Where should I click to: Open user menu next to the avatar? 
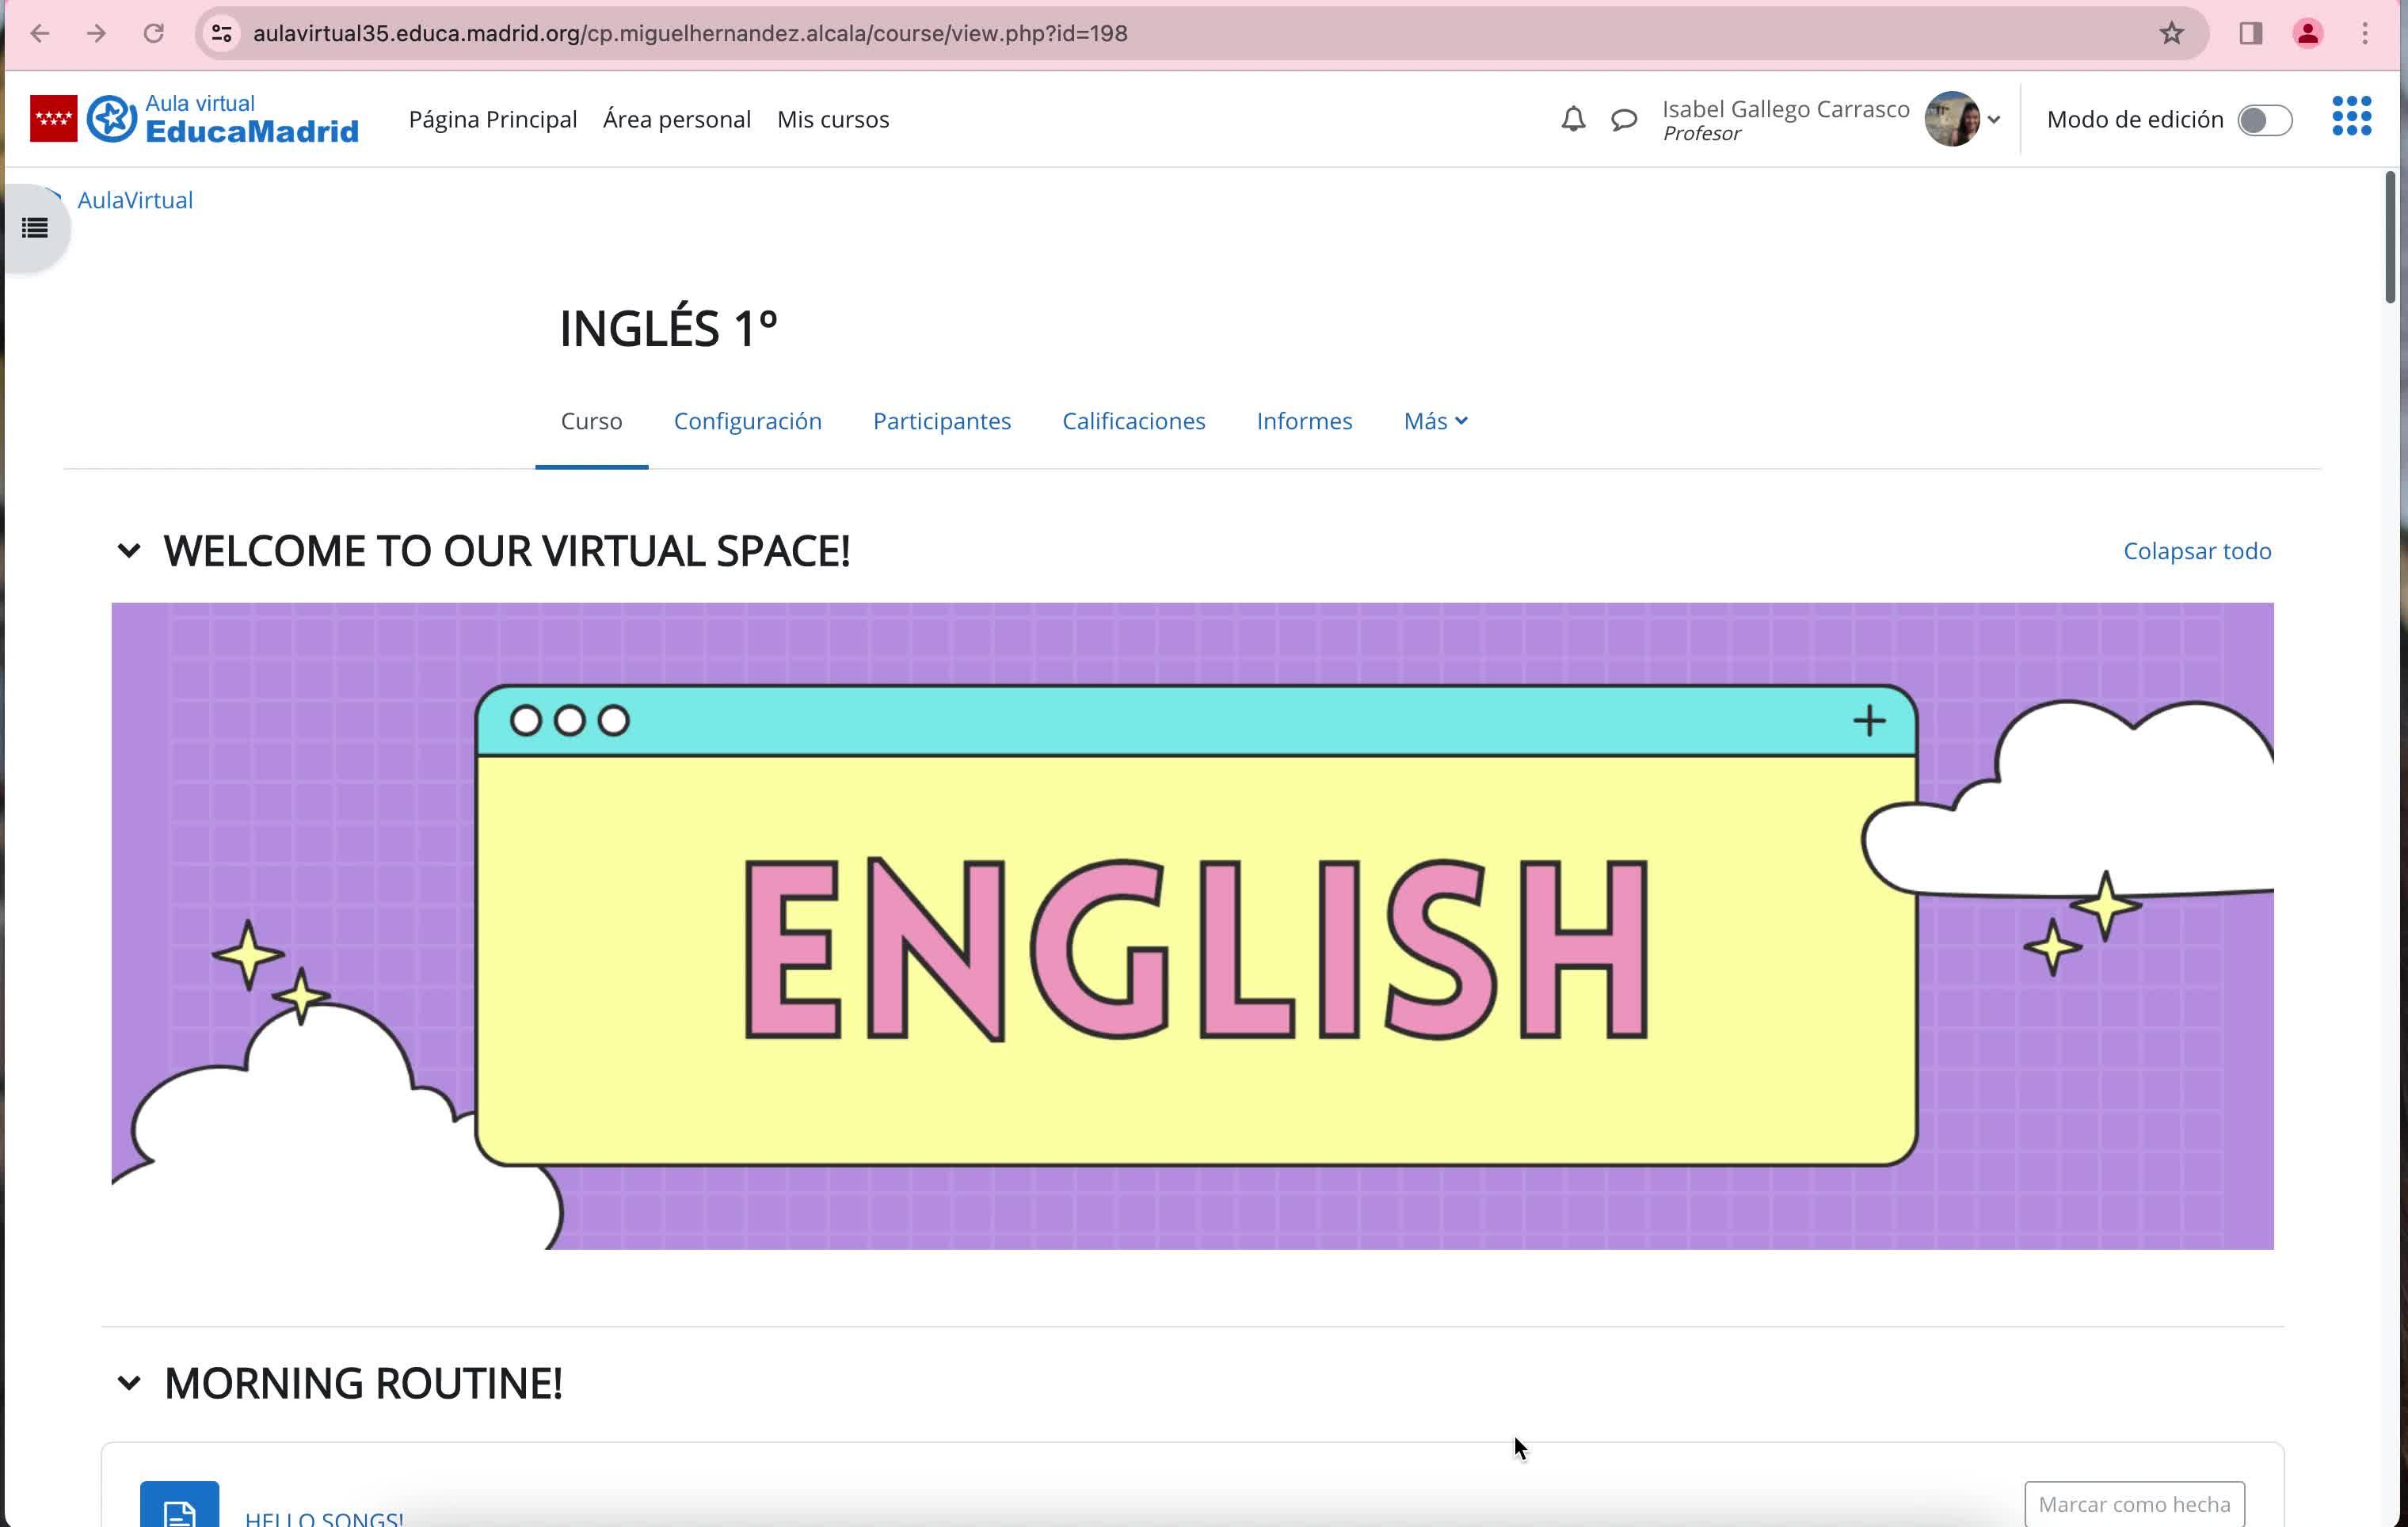tap(1993, 119)
